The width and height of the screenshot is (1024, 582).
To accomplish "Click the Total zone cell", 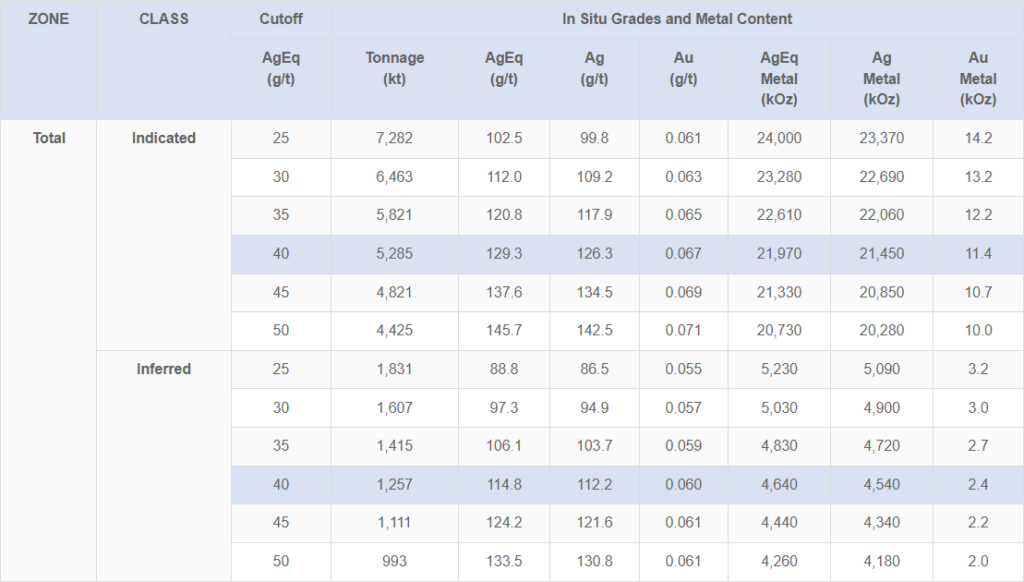I will [x=49, y=138].
